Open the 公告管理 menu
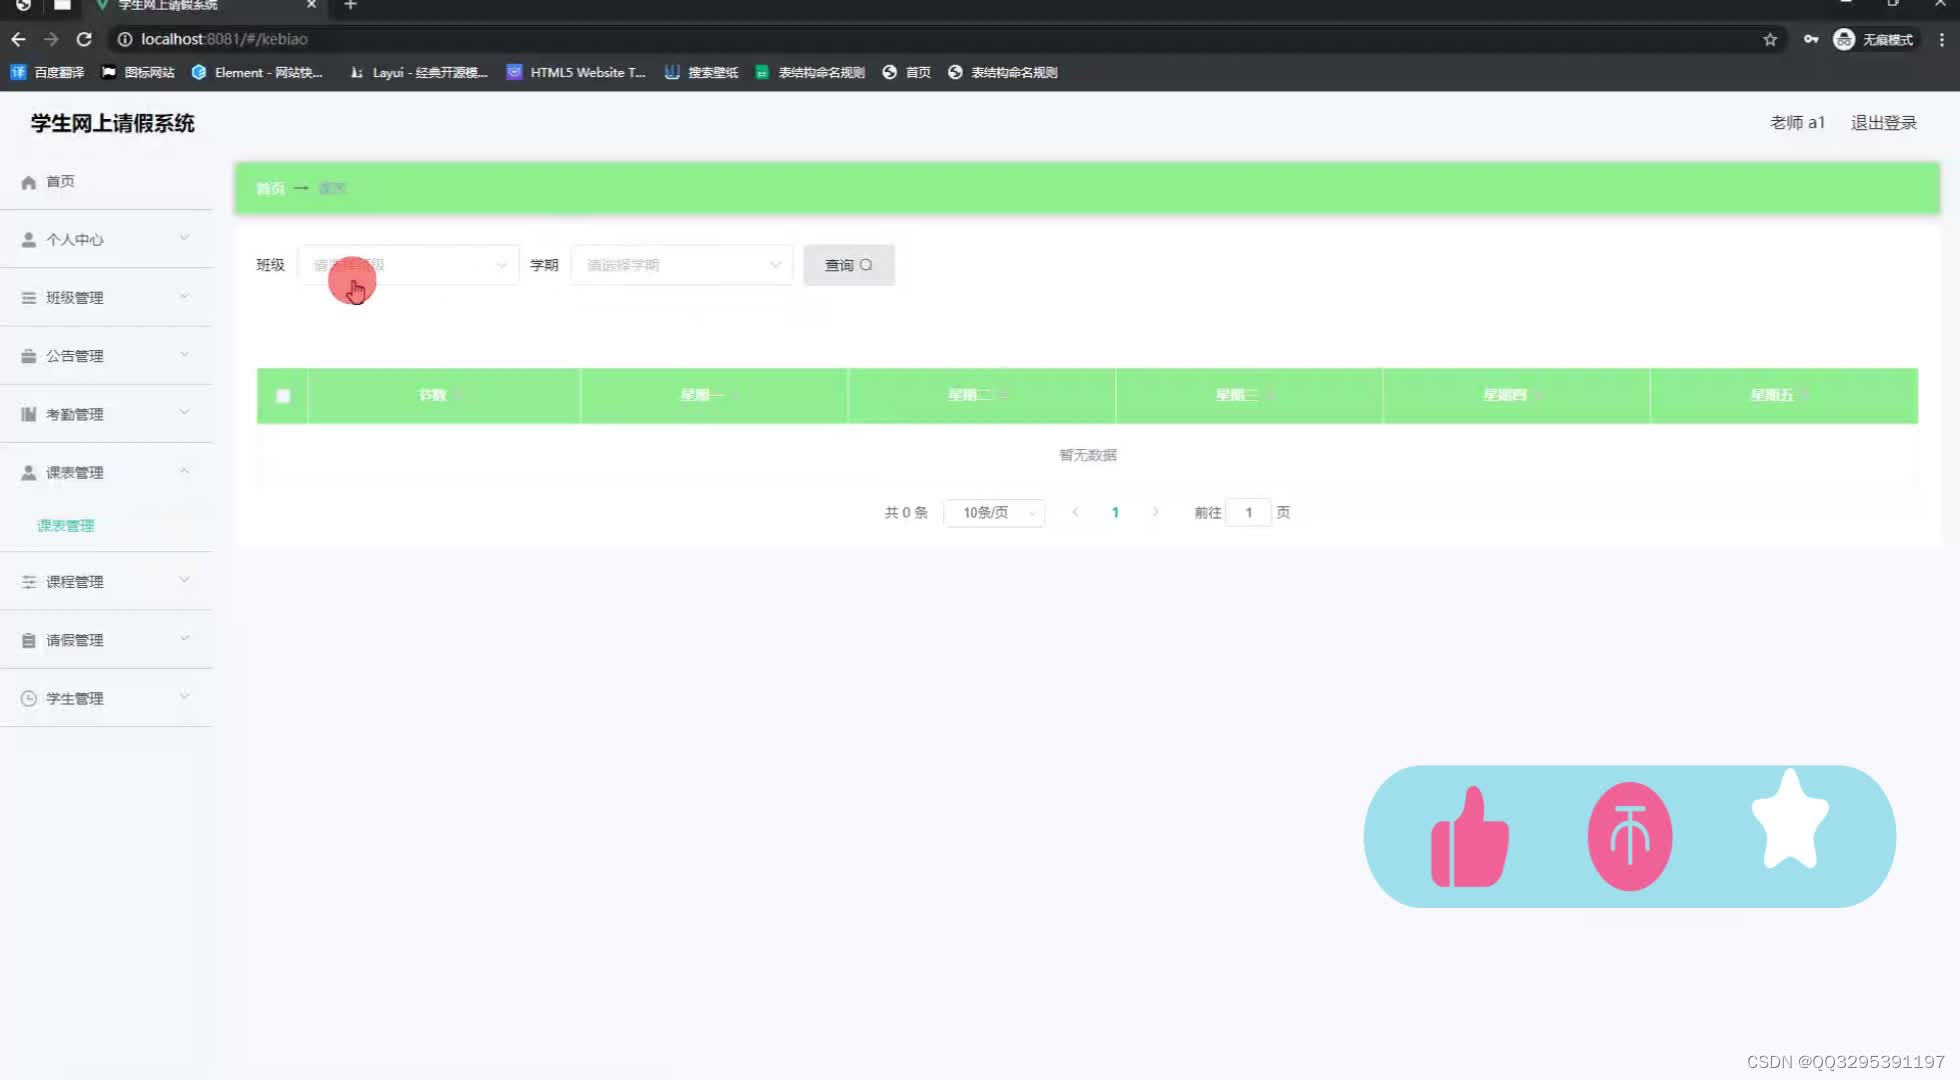The width and height of the screenshot is (1960, 1080). 106,356
